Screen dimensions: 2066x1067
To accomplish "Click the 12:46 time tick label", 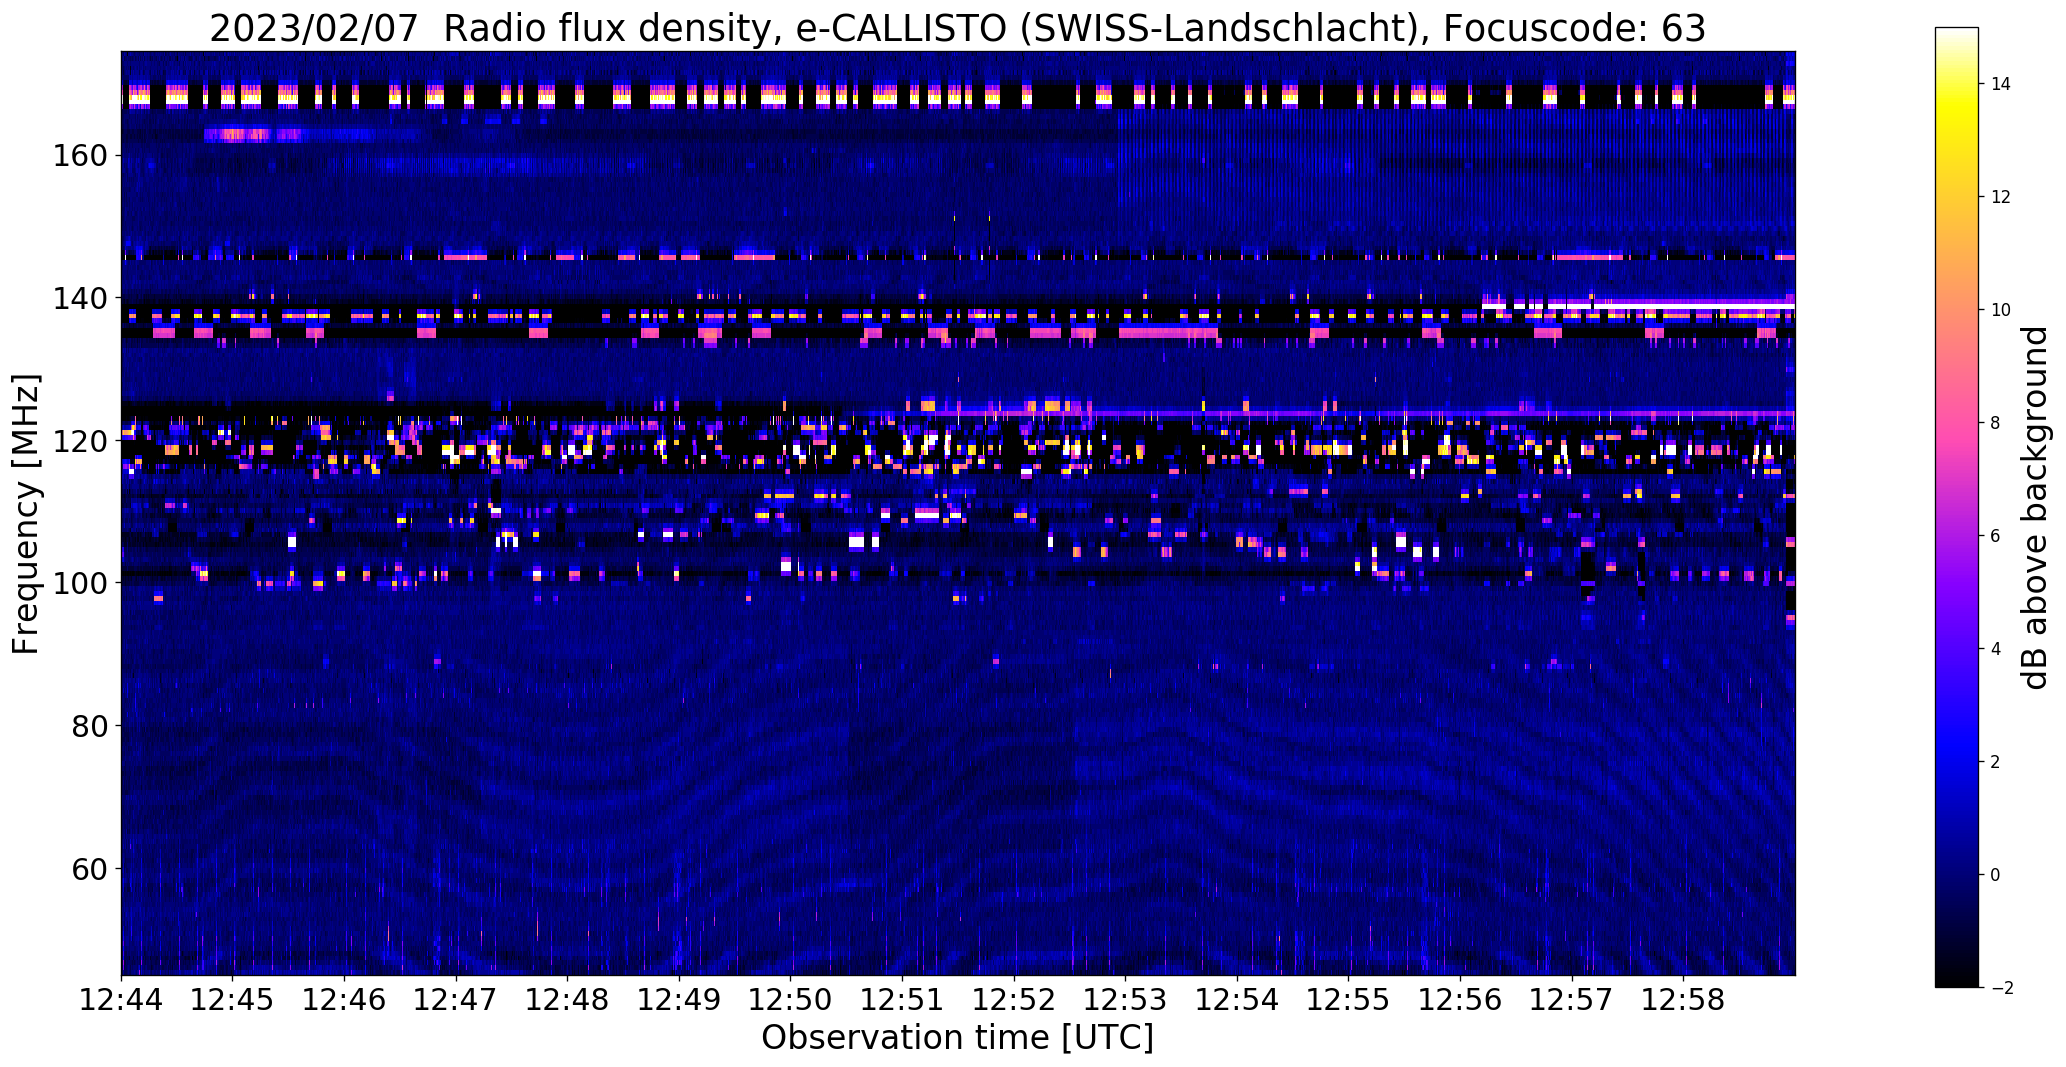I will [345, 1000].
